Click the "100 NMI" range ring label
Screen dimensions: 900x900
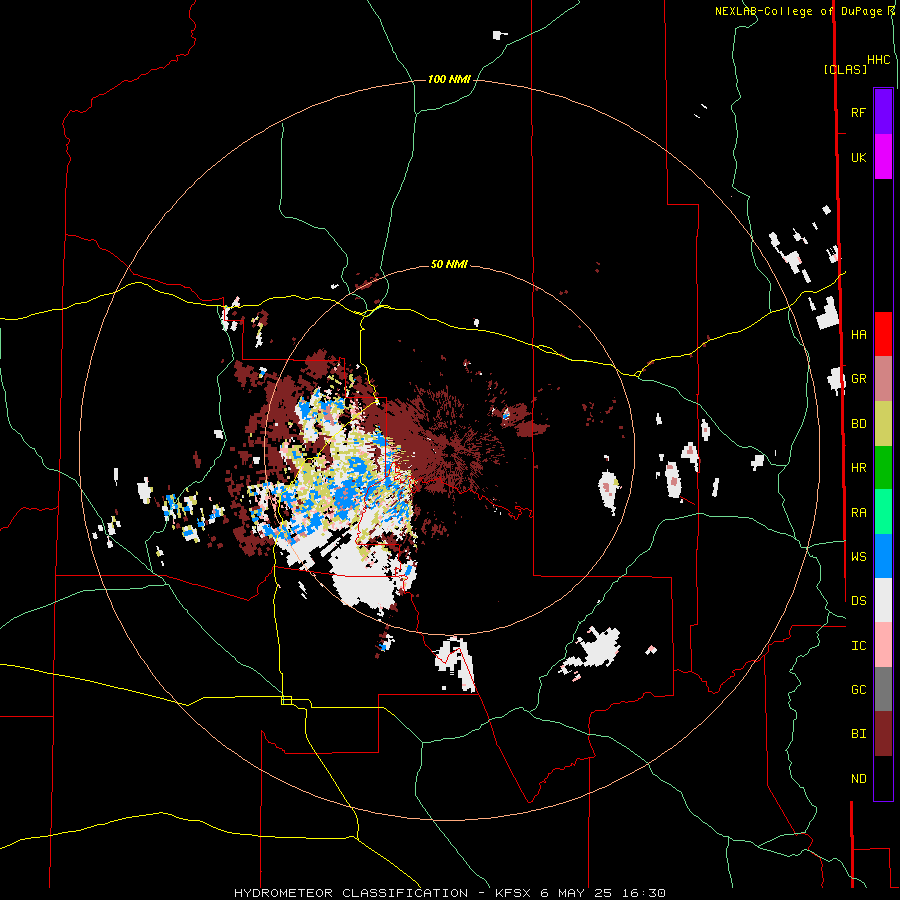[x=449, y=79]
